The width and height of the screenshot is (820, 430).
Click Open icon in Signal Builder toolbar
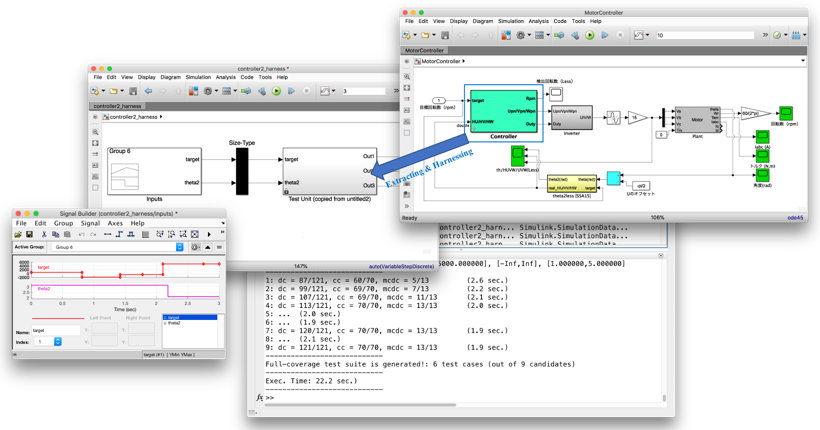pos(18,234)
